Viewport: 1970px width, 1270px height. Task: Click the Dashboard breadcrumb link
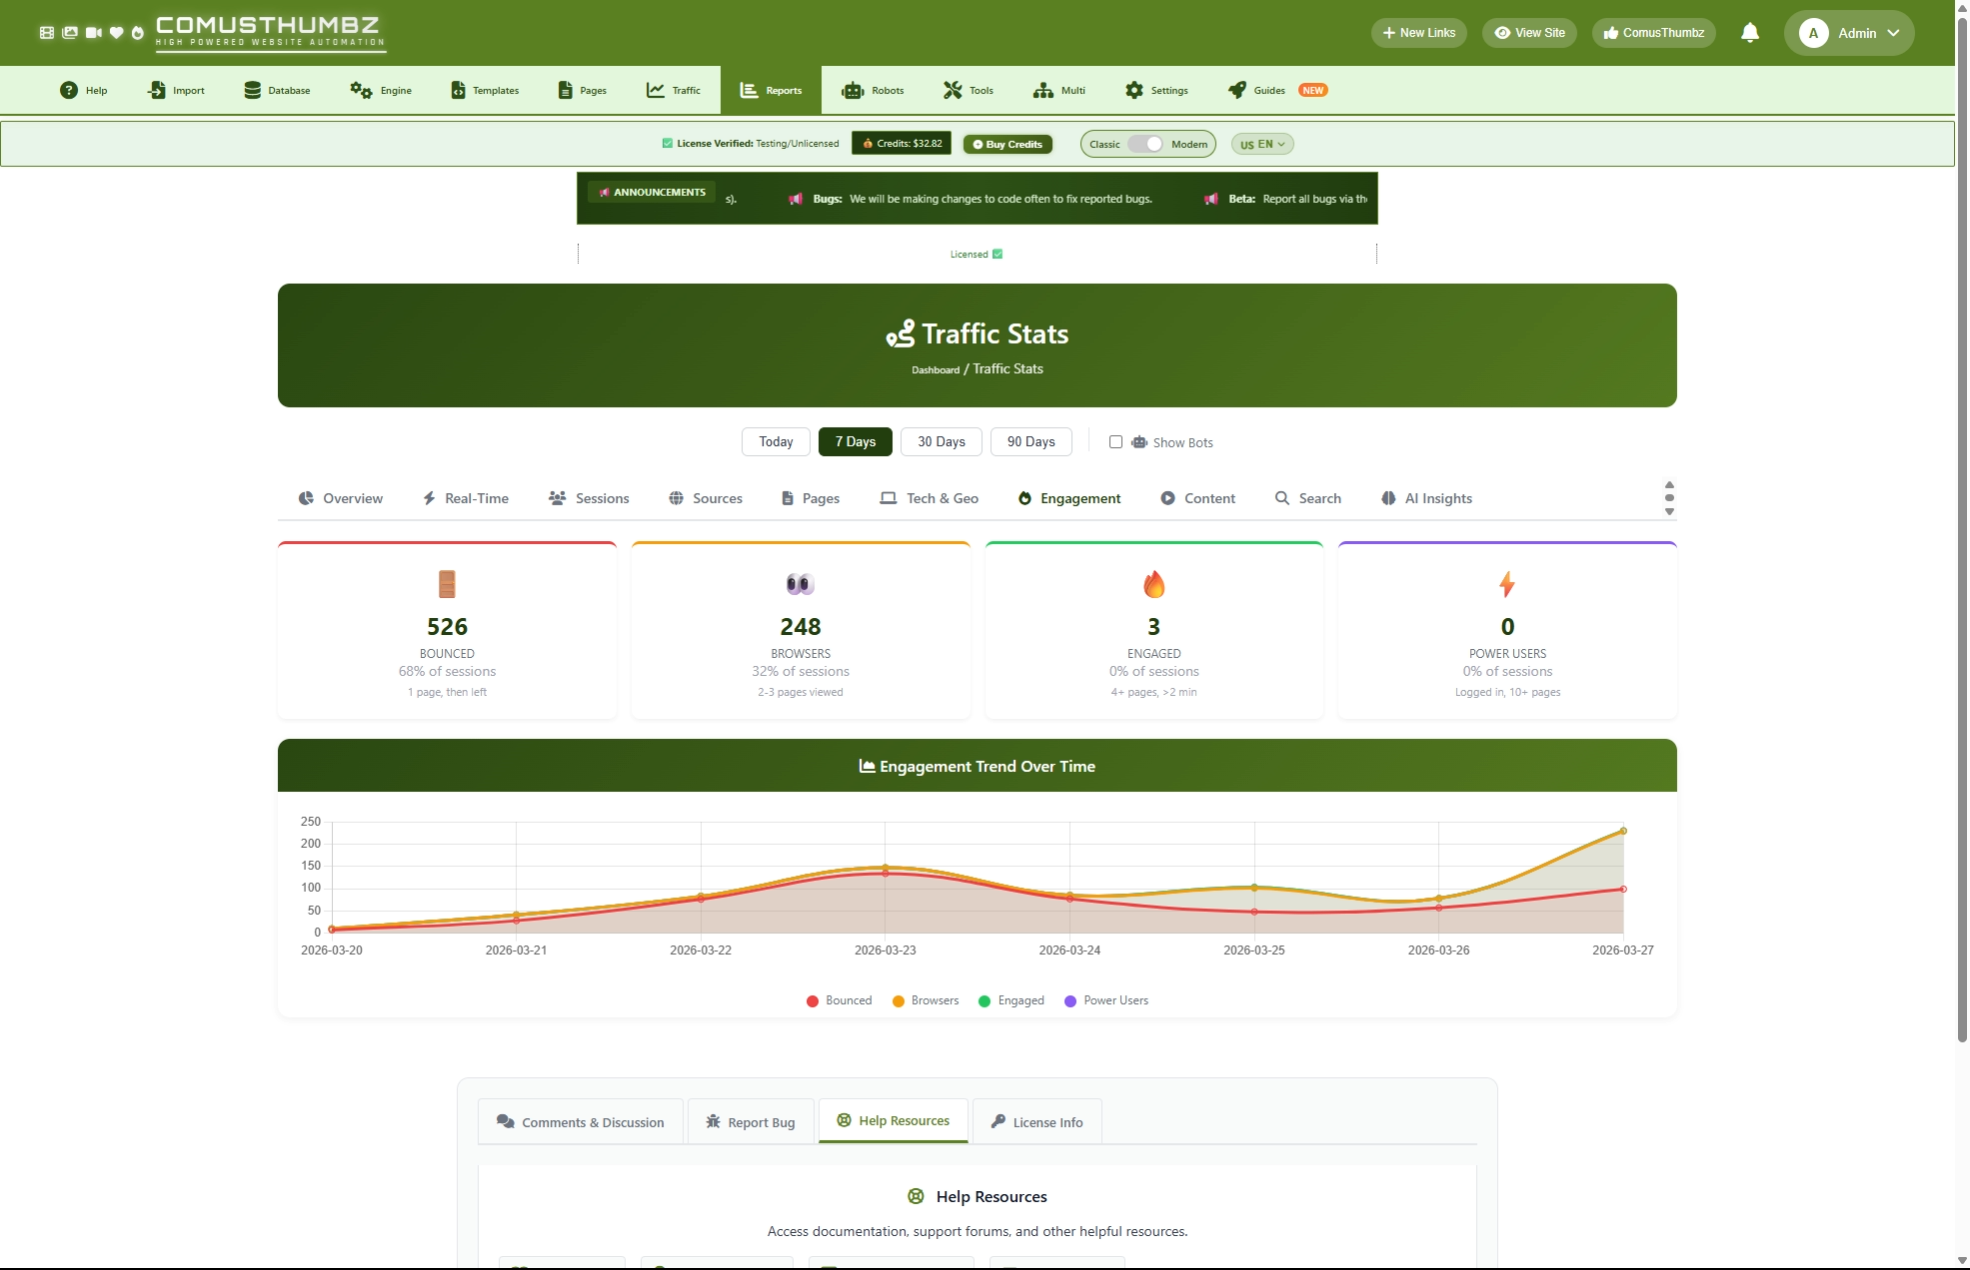[x=934, y=369]
